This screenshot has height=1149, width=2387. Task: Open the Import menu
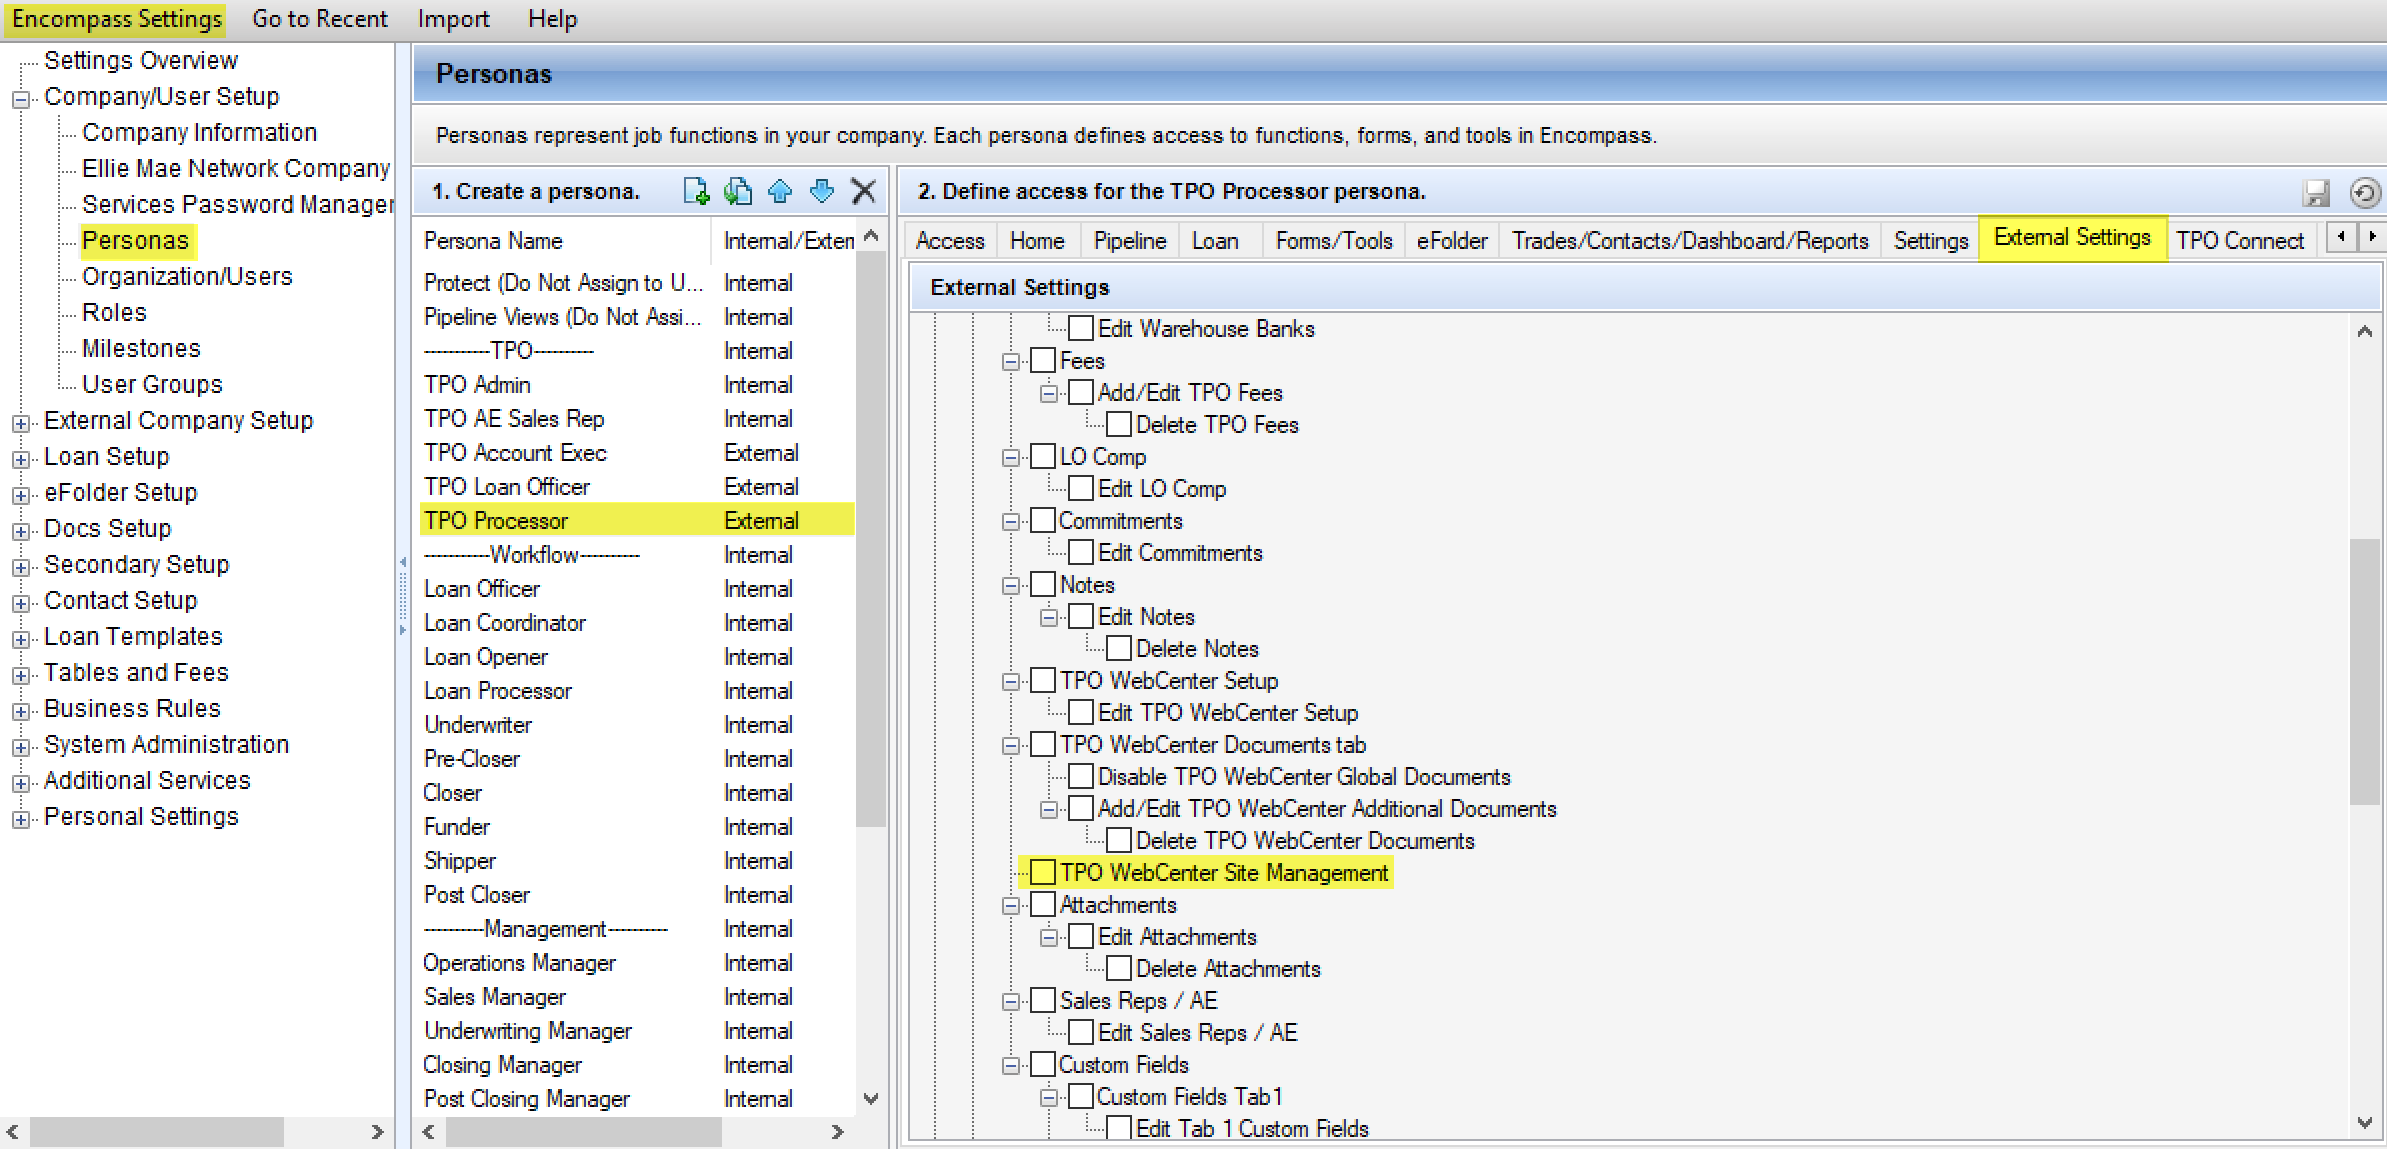click(x=453, y=19)
